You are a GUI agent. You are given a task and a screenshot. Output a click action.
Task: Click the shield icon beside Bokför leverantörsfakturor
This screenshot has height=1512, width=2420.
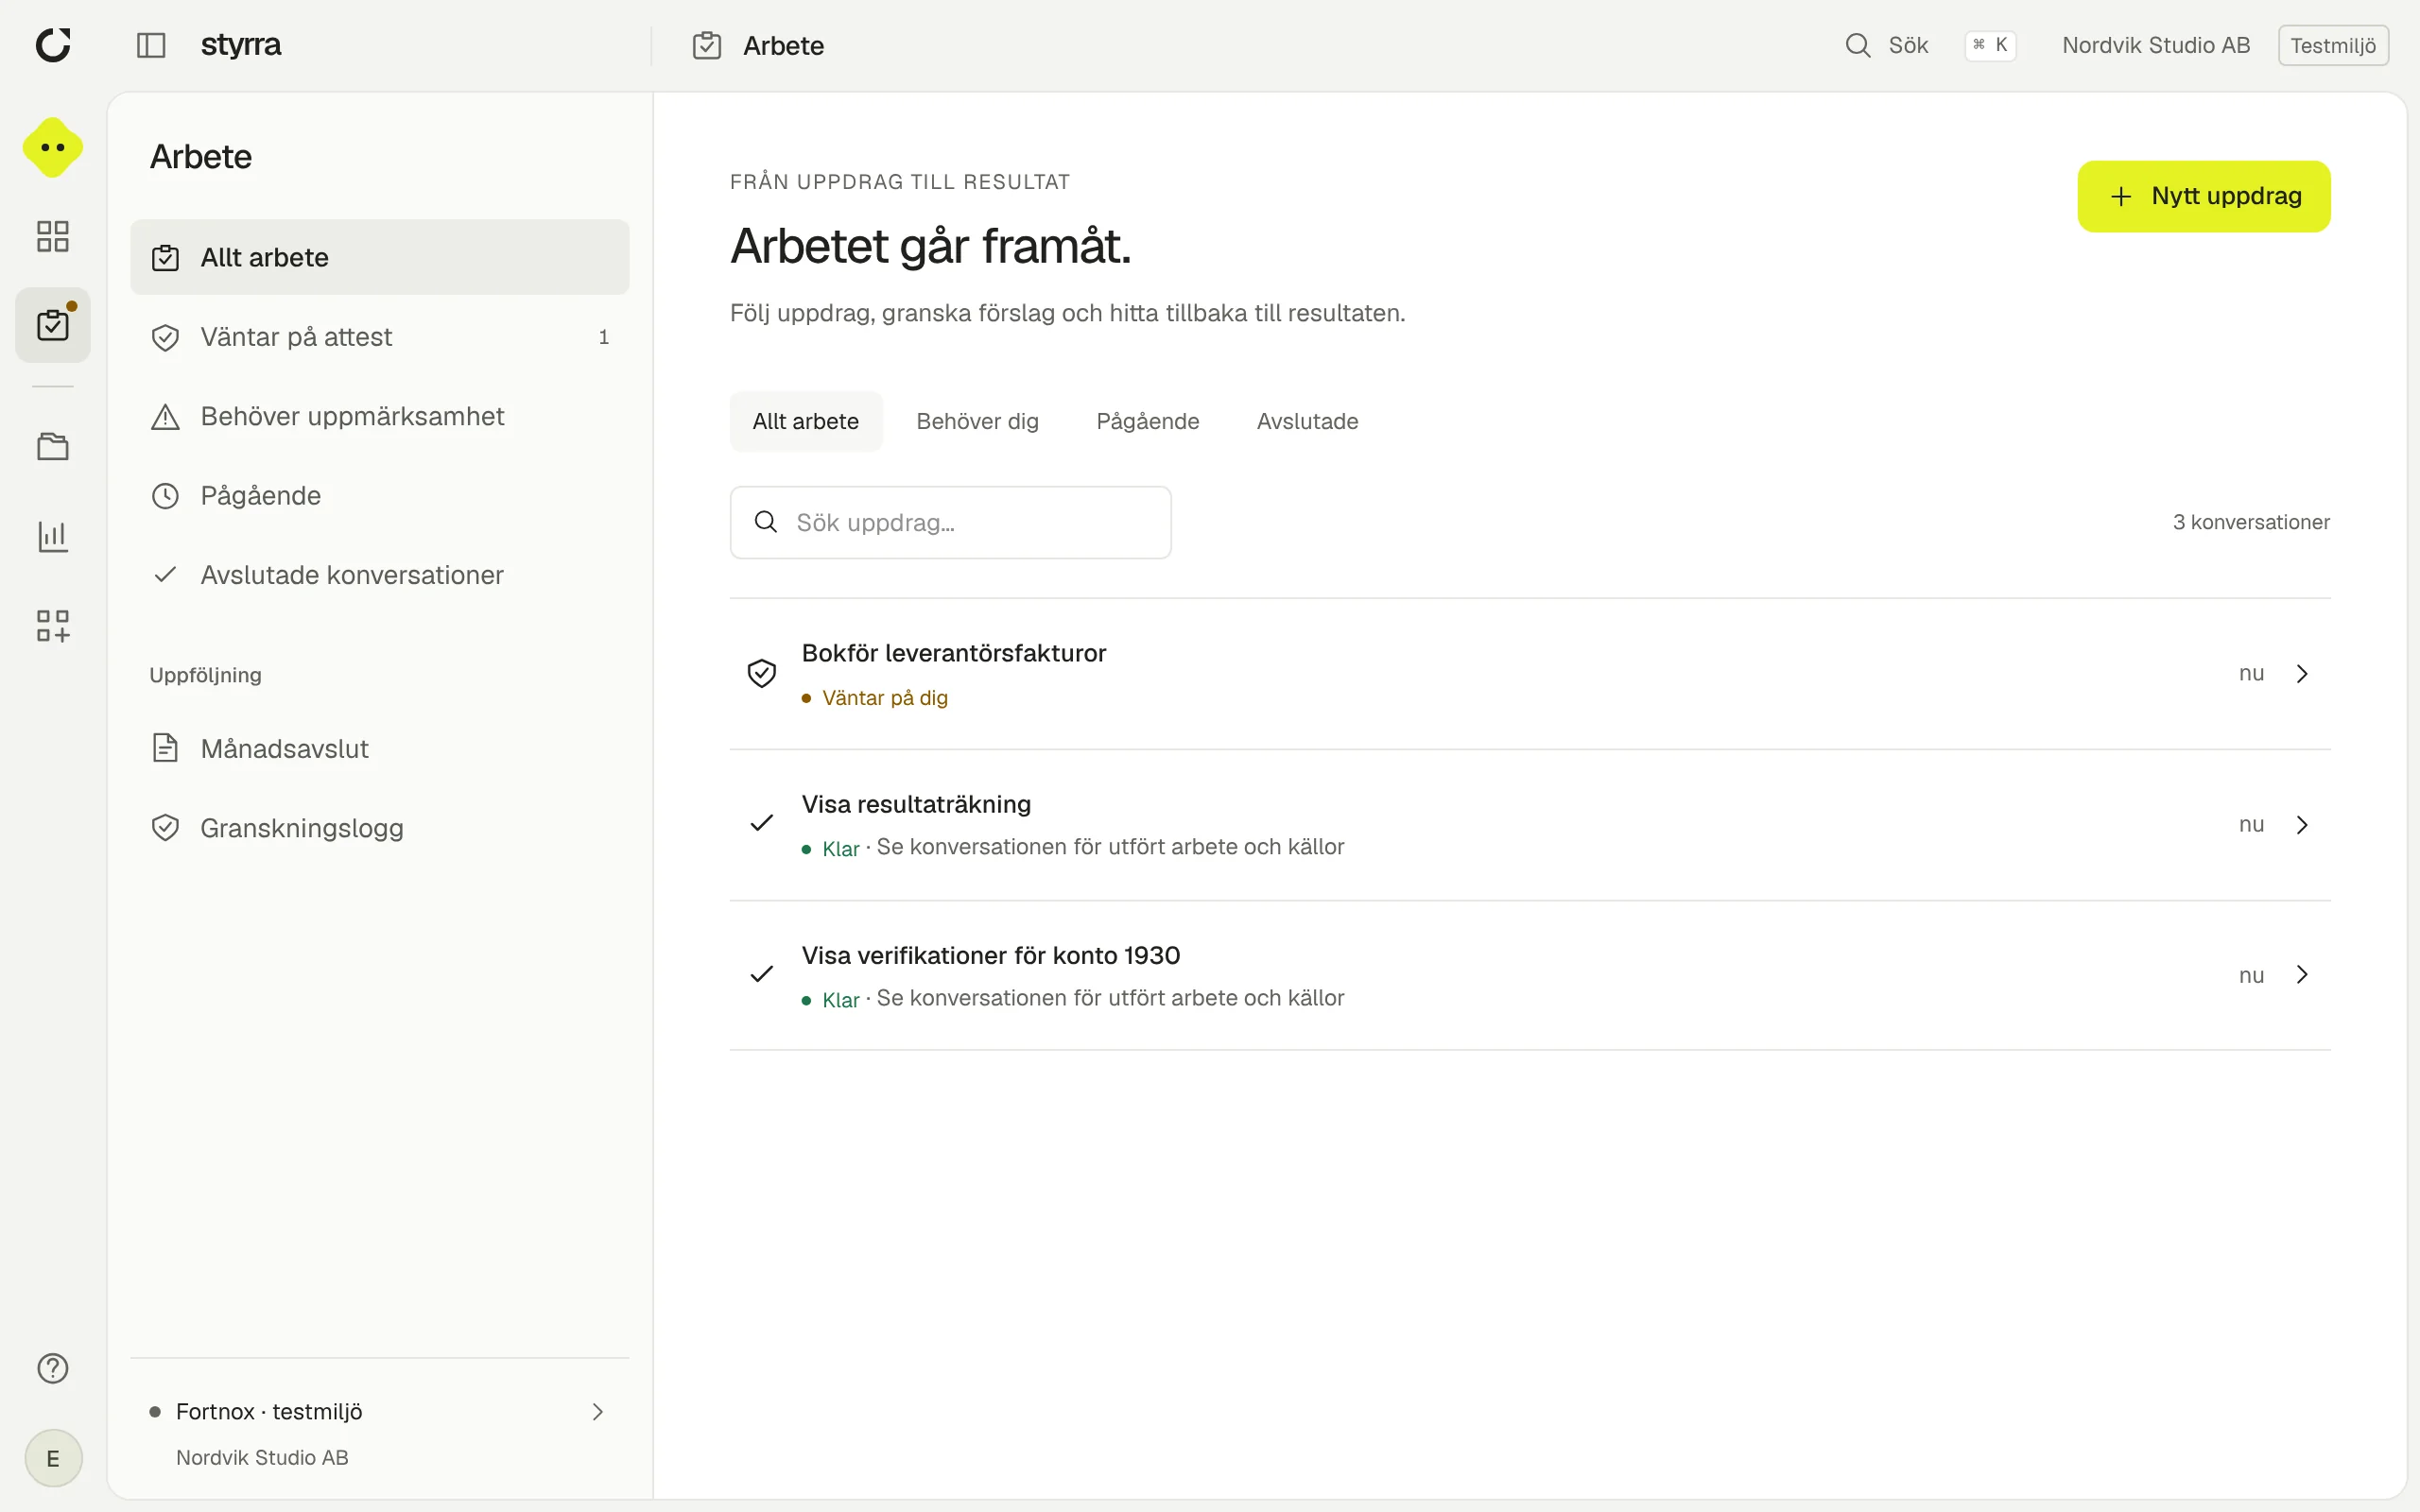(x=762, y=673)
